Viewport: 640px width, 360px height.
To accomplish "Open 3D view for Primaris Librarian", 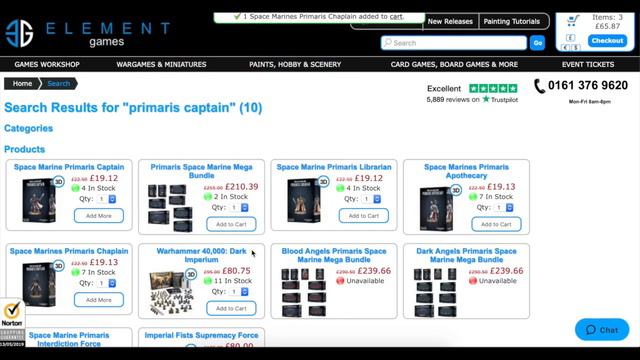I will 324,181.
